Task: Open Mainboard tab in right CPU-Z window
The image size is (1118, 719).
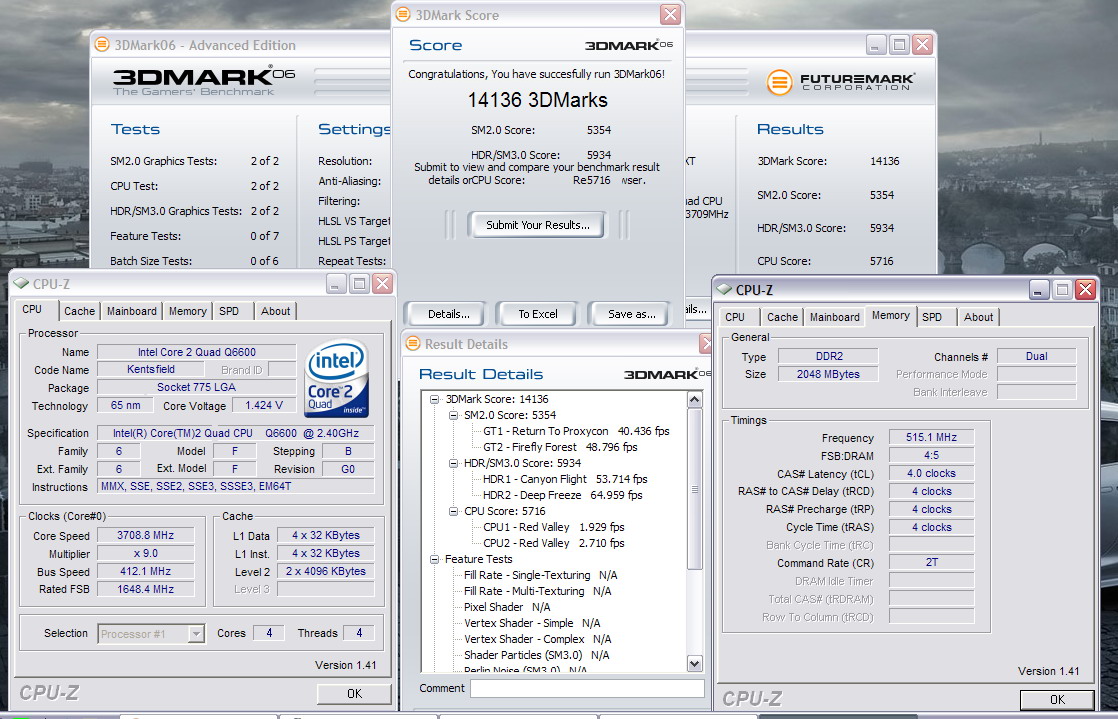Action: pyautogui.click(x=834, y=317)
